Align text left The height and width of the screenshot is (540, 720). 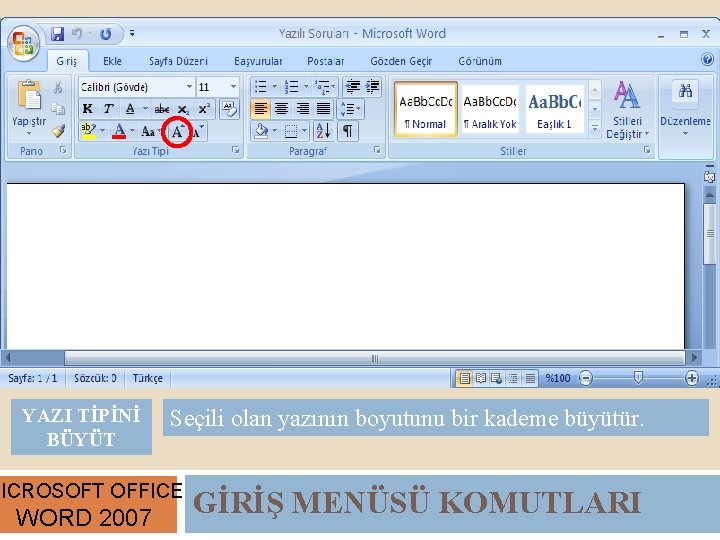pos(260,109)
